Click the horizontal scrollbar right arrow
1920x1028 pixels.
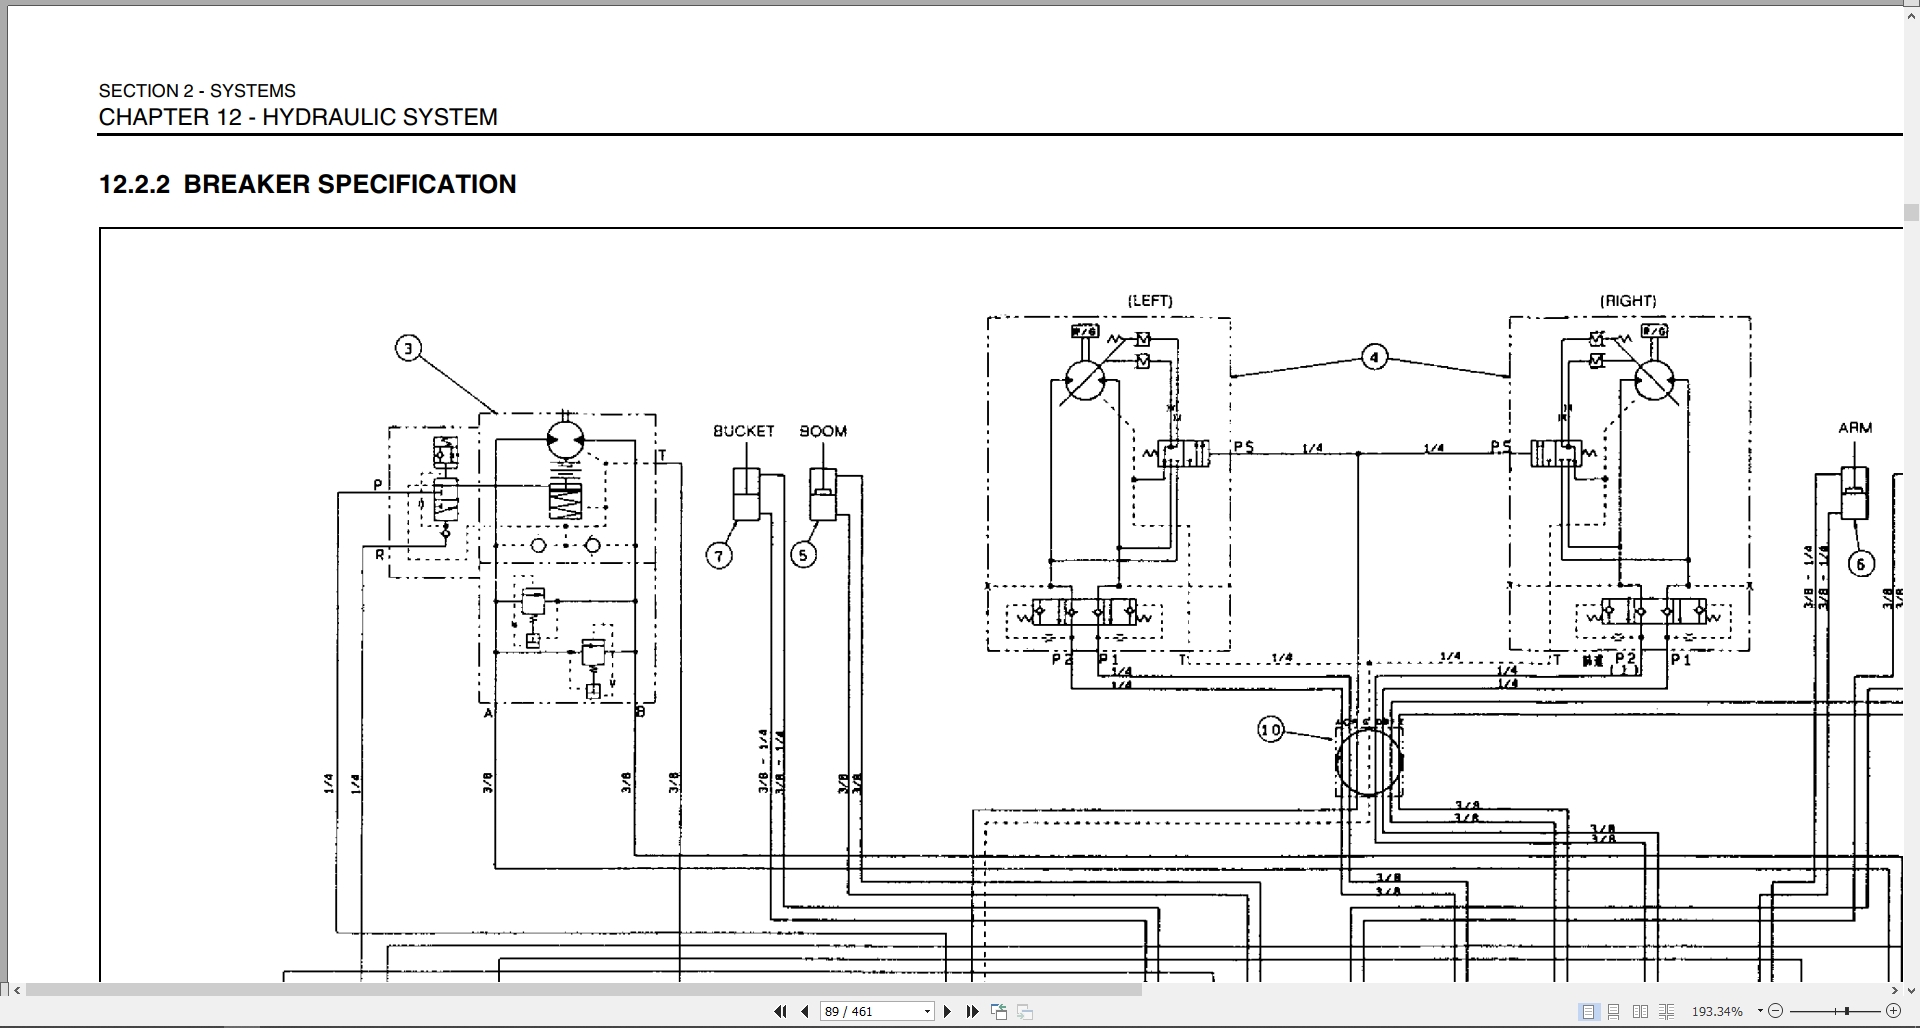(1894, 990)
